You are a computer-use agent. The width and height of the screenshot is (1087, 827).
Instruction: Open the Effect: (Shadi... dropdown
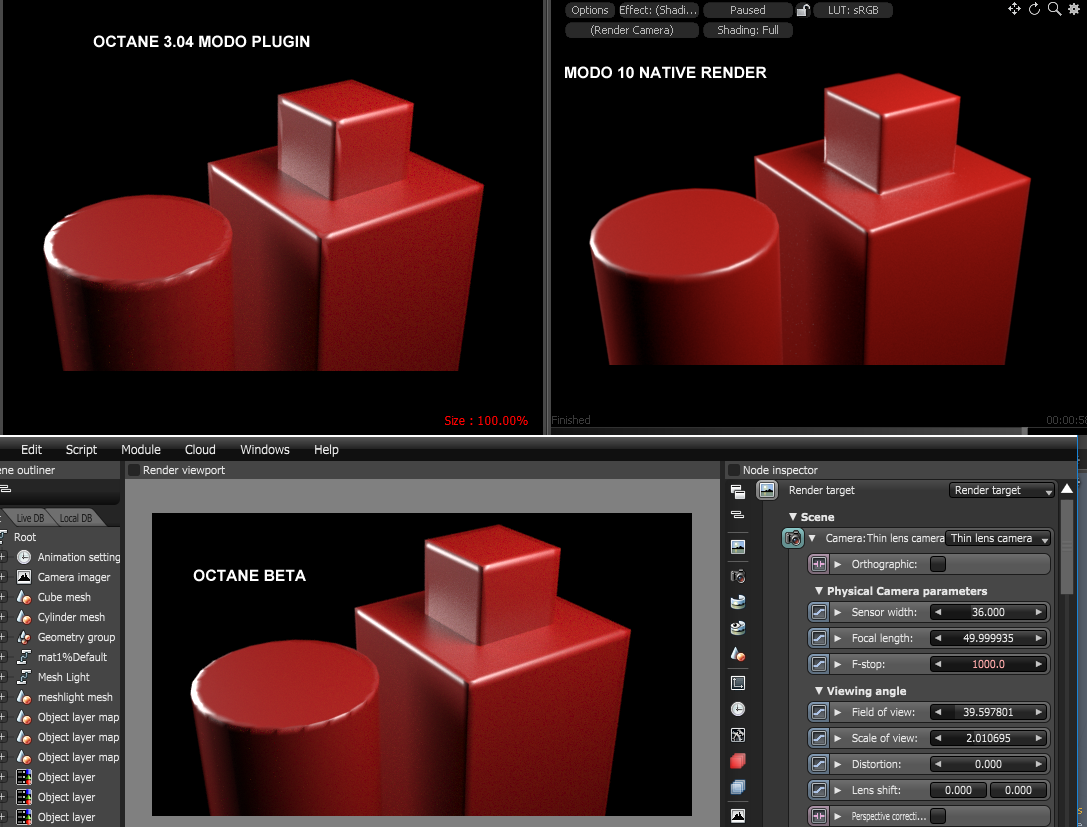[x=658, y=10]
